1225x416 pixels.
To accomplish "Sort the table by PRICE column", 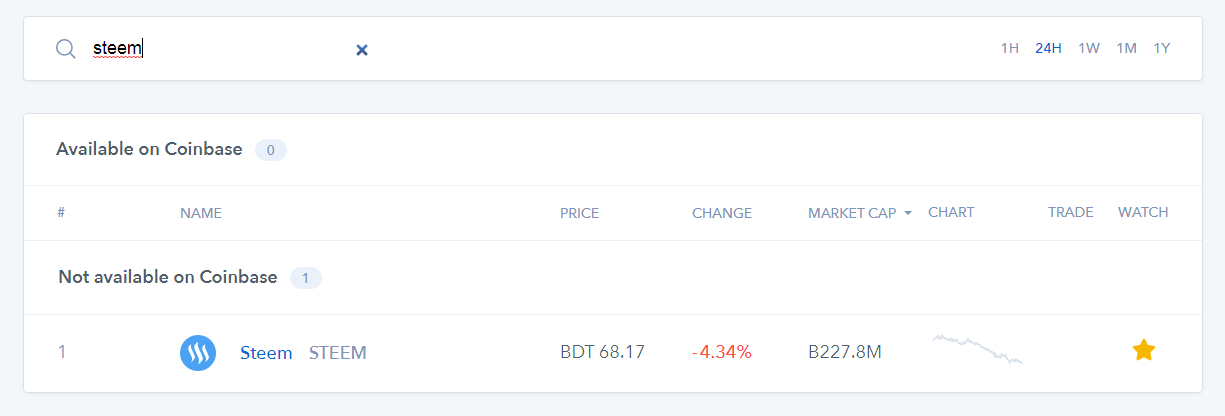I will 579,213.
